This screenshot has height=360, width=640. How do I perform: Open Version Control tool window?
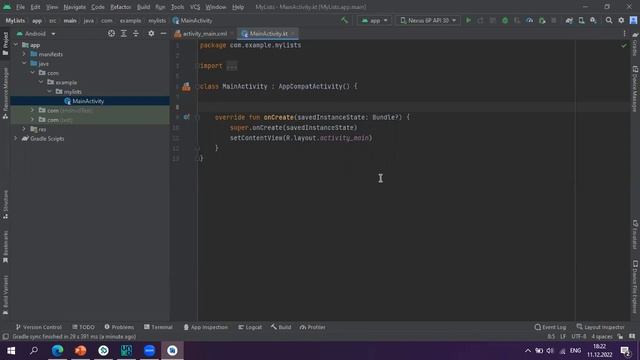(x=38, y=327)
